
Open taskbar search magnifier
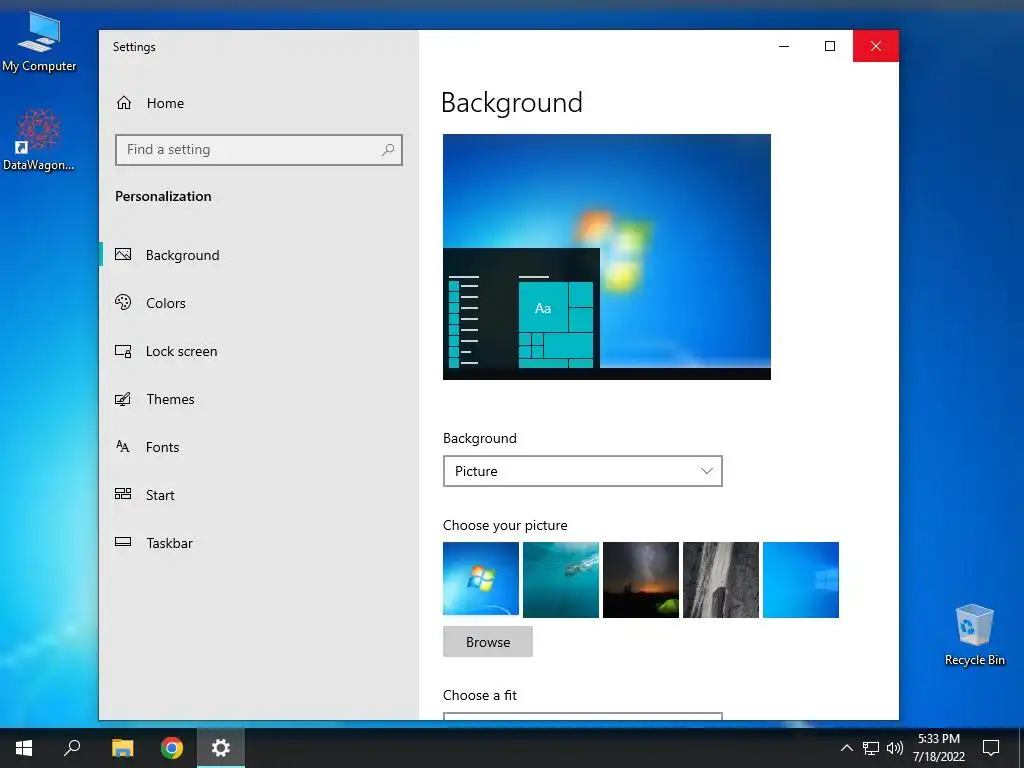coord(72,748)
